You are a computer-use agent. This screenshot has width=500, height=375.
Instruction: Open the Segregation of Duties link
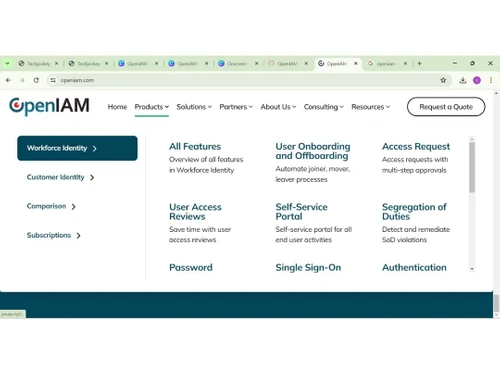coord(414,212)
